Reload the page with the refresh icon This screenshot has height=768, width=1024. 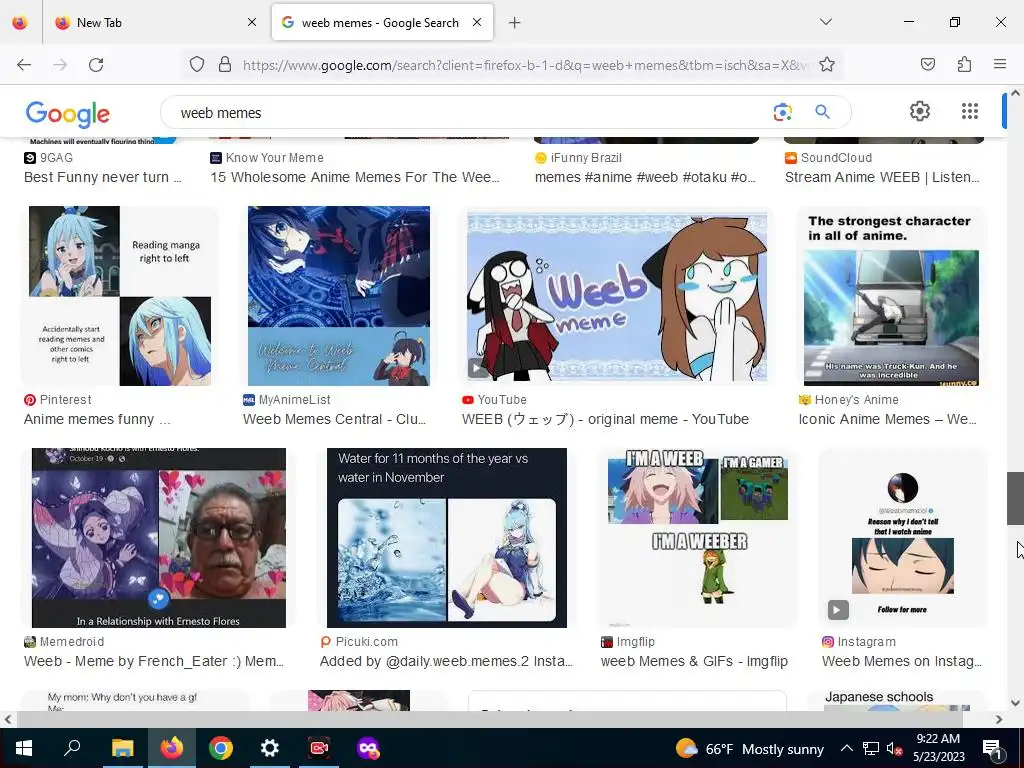click(x=96, y=64)
